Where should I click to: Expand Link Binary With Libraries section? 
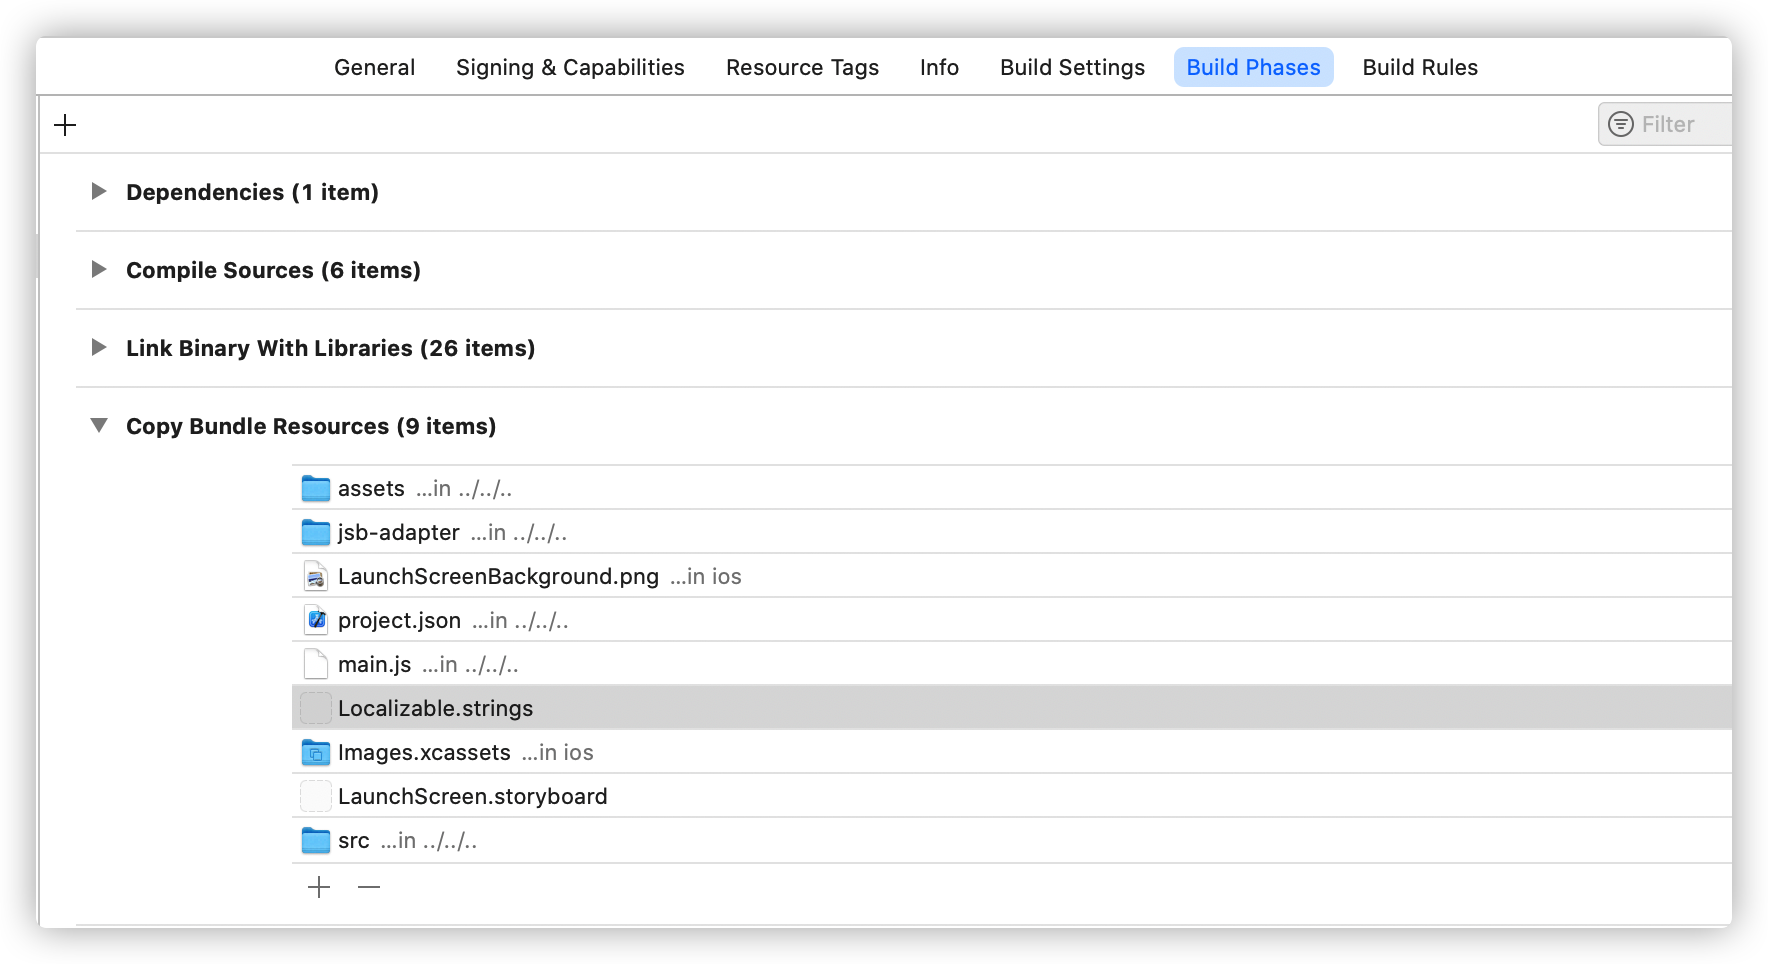pos(99,347)
